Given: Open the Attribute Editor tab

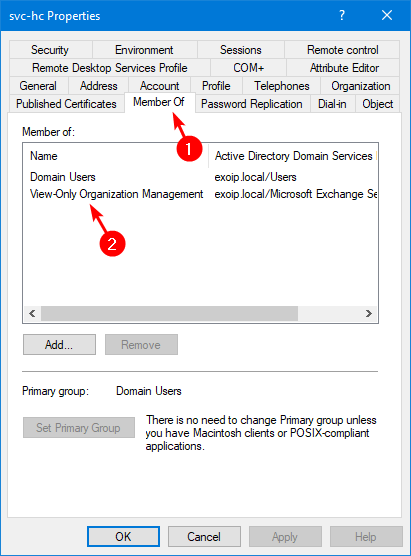Looking at the screenshot, I should (344, 68).
